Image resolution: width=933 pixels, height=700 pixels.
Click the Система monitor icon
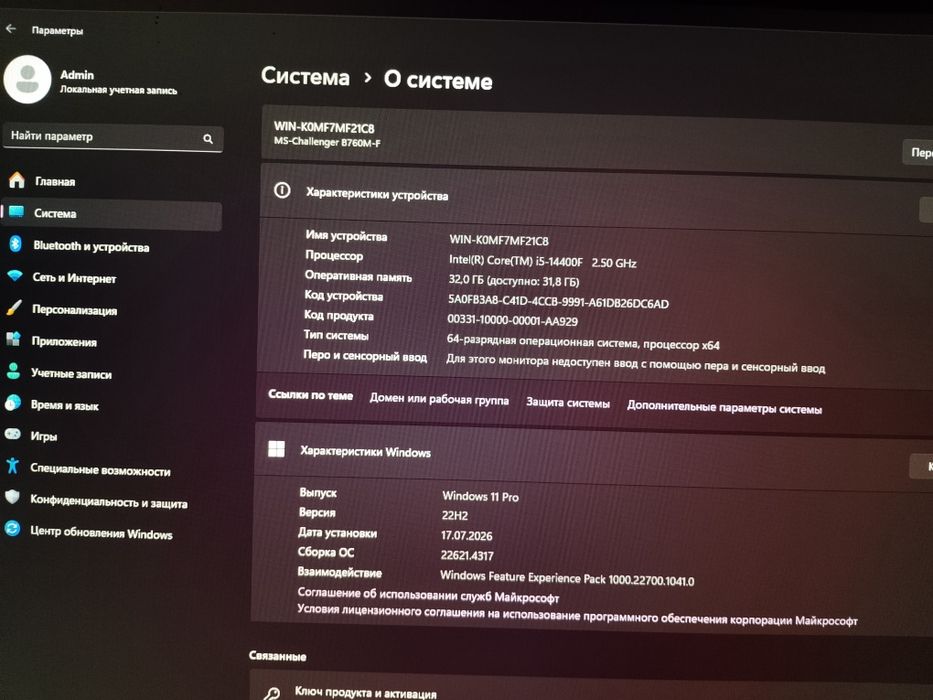click(x=16, y=211)
